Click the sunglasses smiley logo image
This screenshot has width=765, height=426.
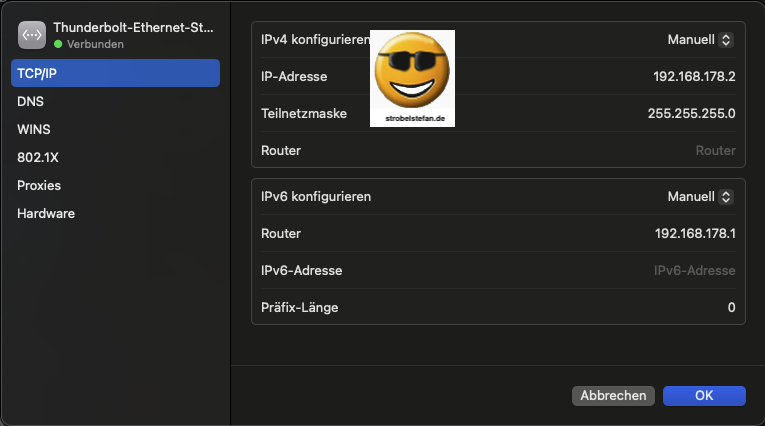pyautogui.click(x=412, y=78)
